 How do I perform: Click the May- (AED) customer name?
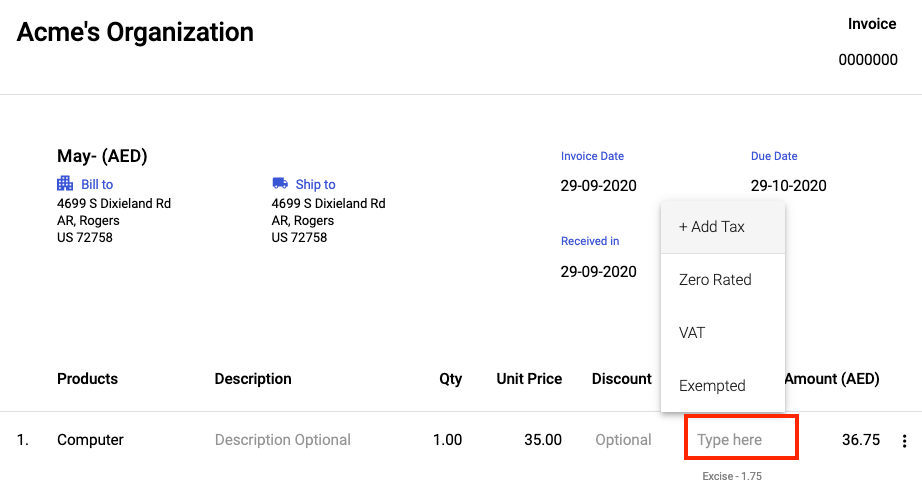click(102, 156)
